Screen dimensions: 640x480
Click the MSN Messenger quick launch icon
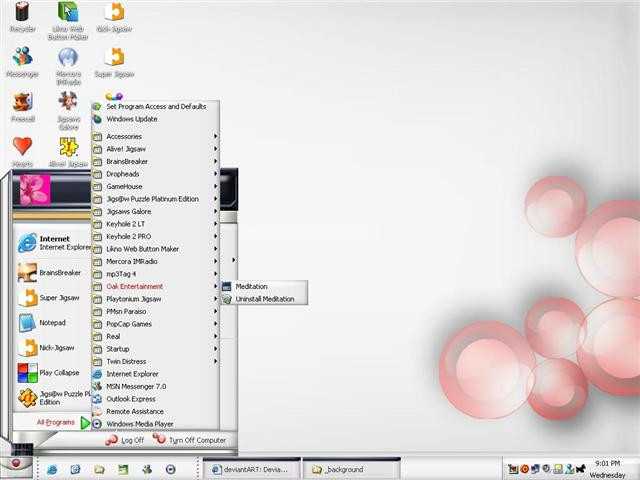click(x=147, y=470)
